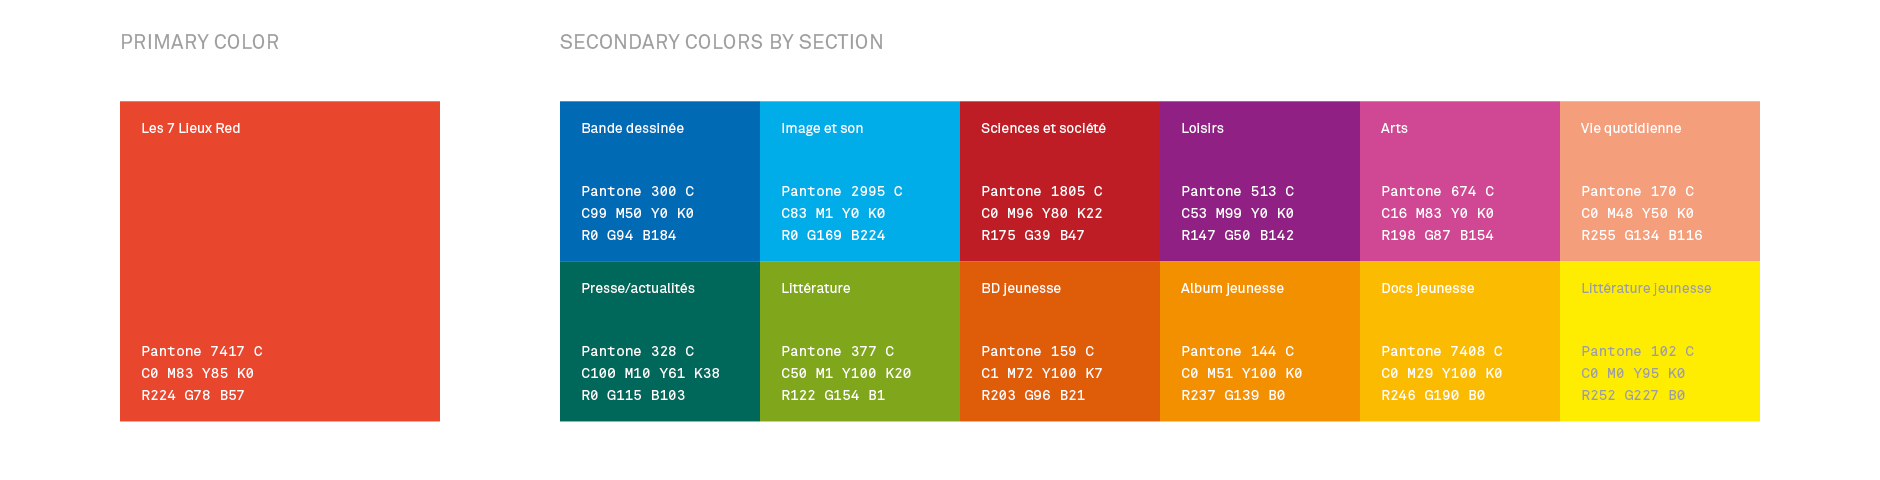1880x480 pixels.
Task: Click the Pantone 7417 C label
Action: coord(202,351)
